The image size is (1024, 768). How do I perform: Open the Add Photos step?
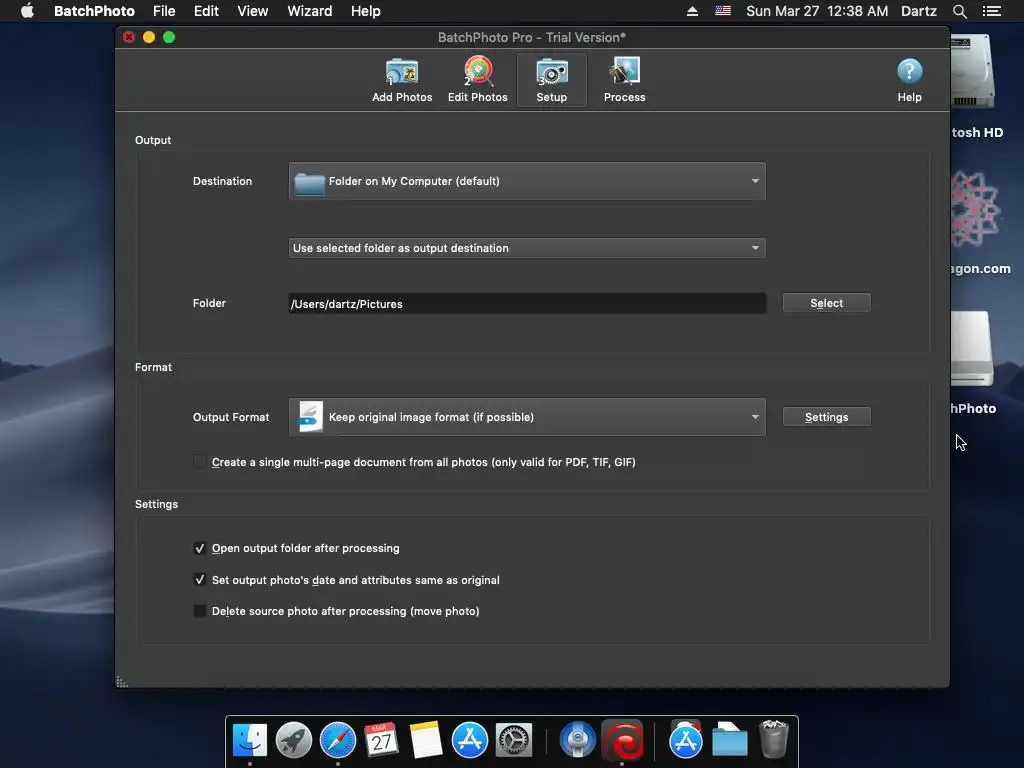402,80
